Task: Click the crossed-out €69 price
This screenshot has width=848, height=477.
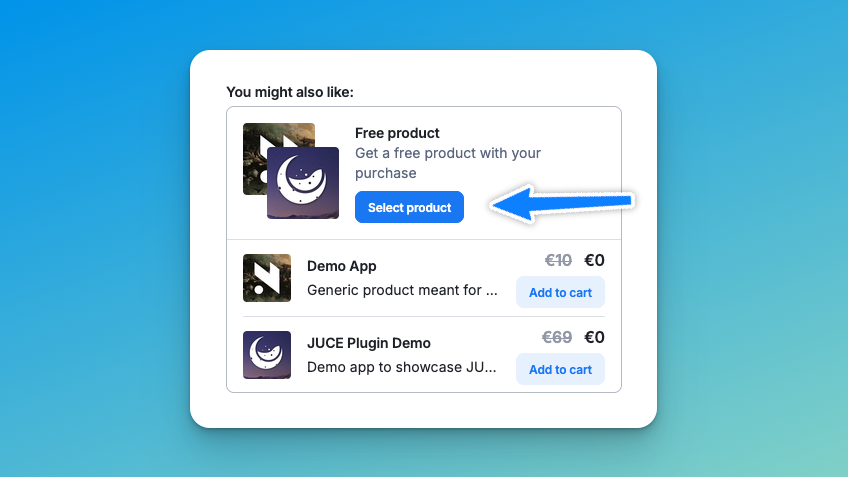Action: click(x=558, y=337)
